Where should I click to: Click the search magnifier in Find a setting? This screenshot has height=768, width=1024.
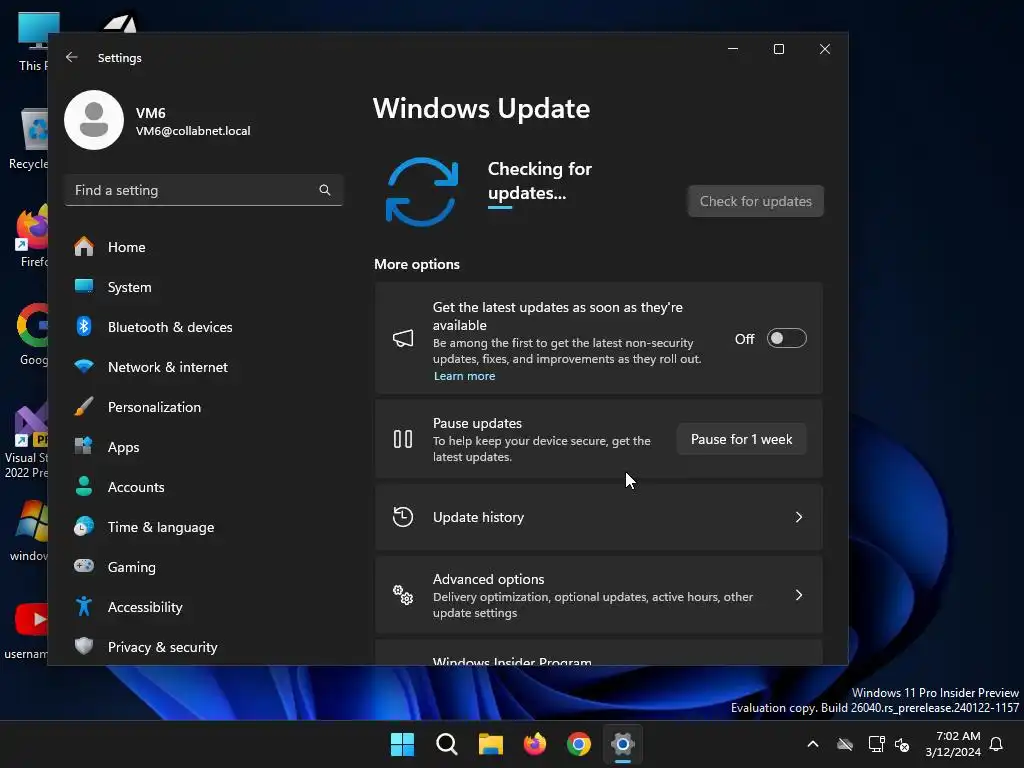click(x=325, y=190)
